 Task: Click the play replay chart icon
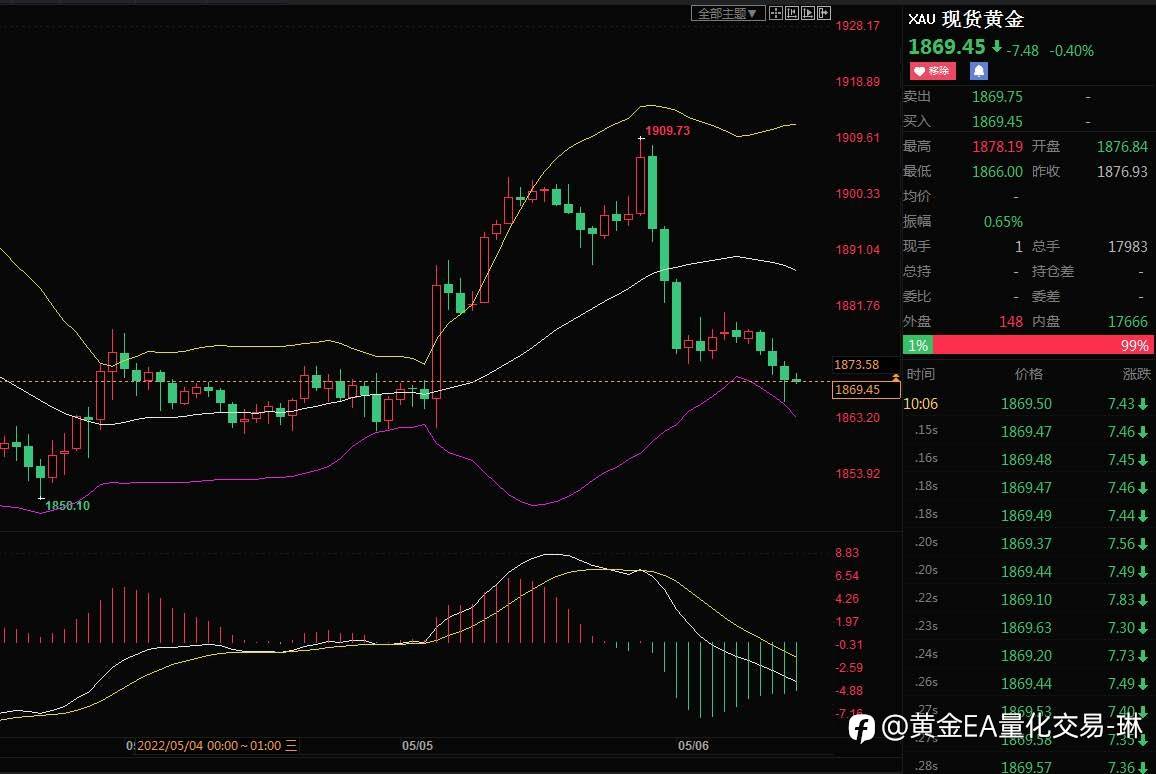point(808,13)
